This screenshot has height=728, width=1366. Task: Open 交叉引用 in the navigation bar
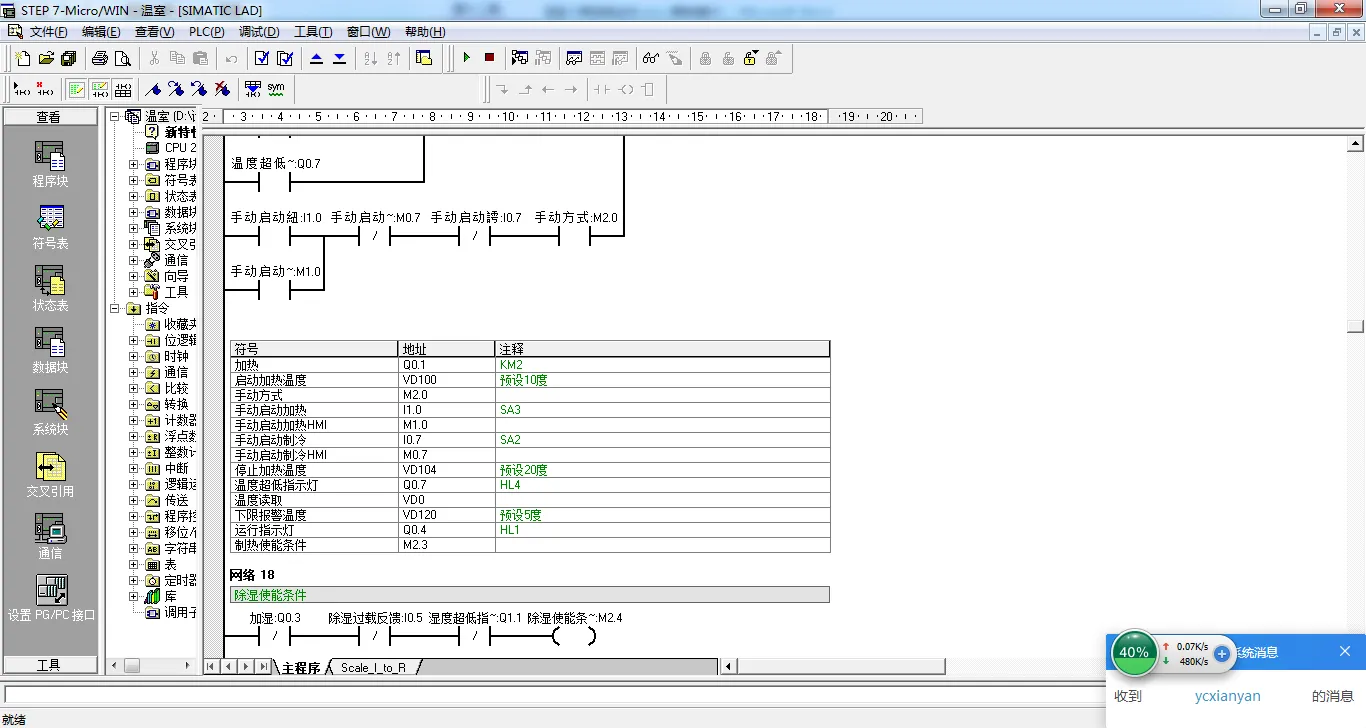click(50, 475)
